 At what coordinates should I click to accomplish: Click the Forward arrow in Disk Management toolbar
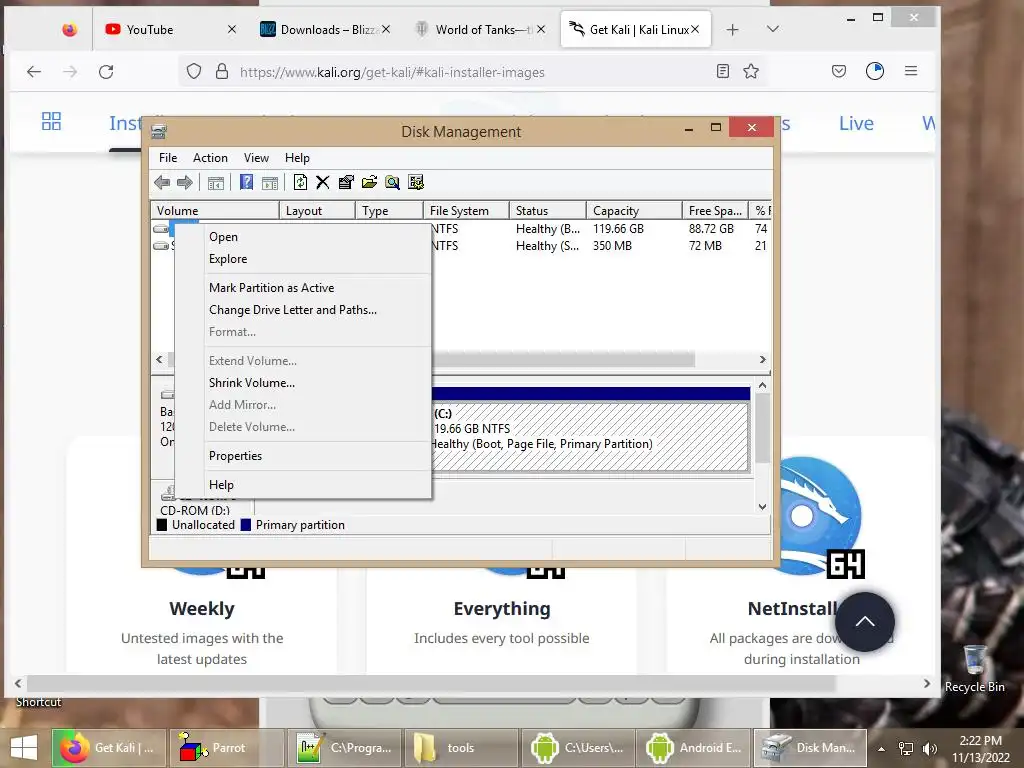(x=185, y=182)
